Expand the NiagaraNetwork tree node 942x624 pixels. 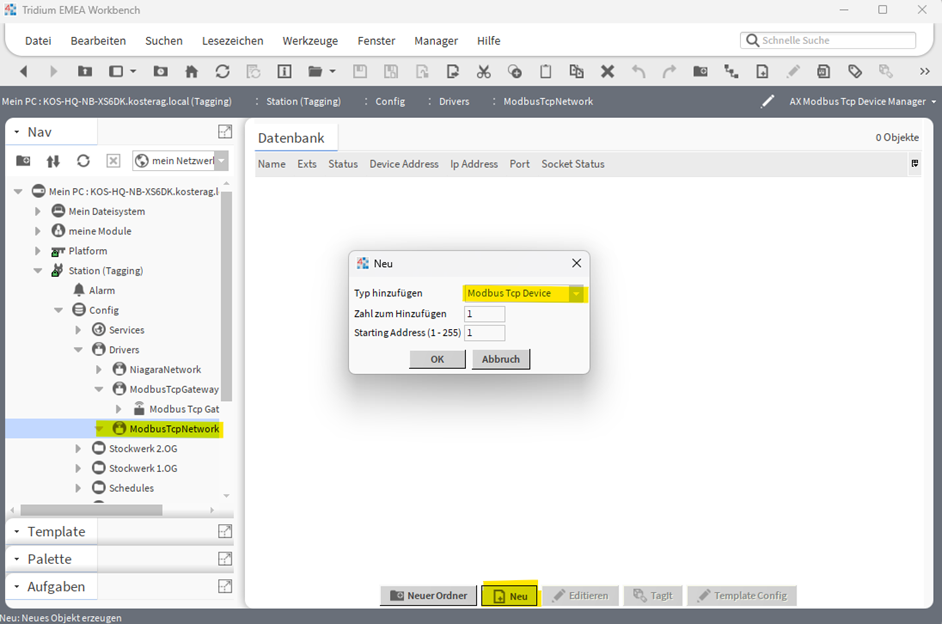click(x=99, y=369)
